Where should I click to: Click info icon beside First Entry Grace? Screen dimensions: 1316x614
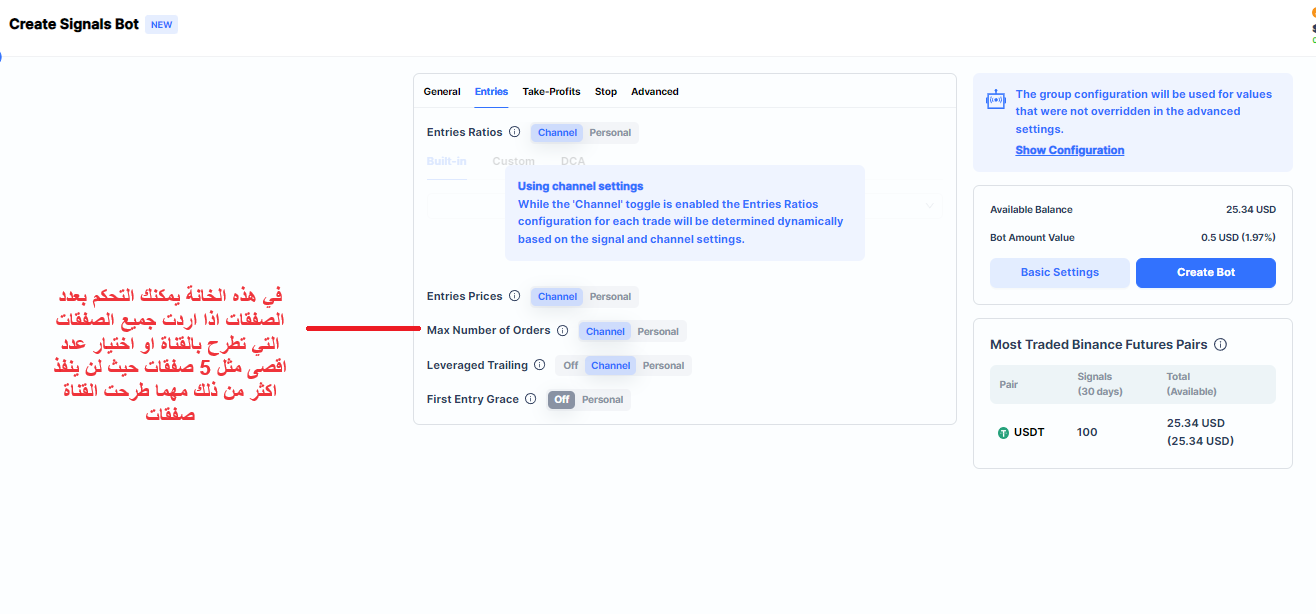(x=531, y=399)
